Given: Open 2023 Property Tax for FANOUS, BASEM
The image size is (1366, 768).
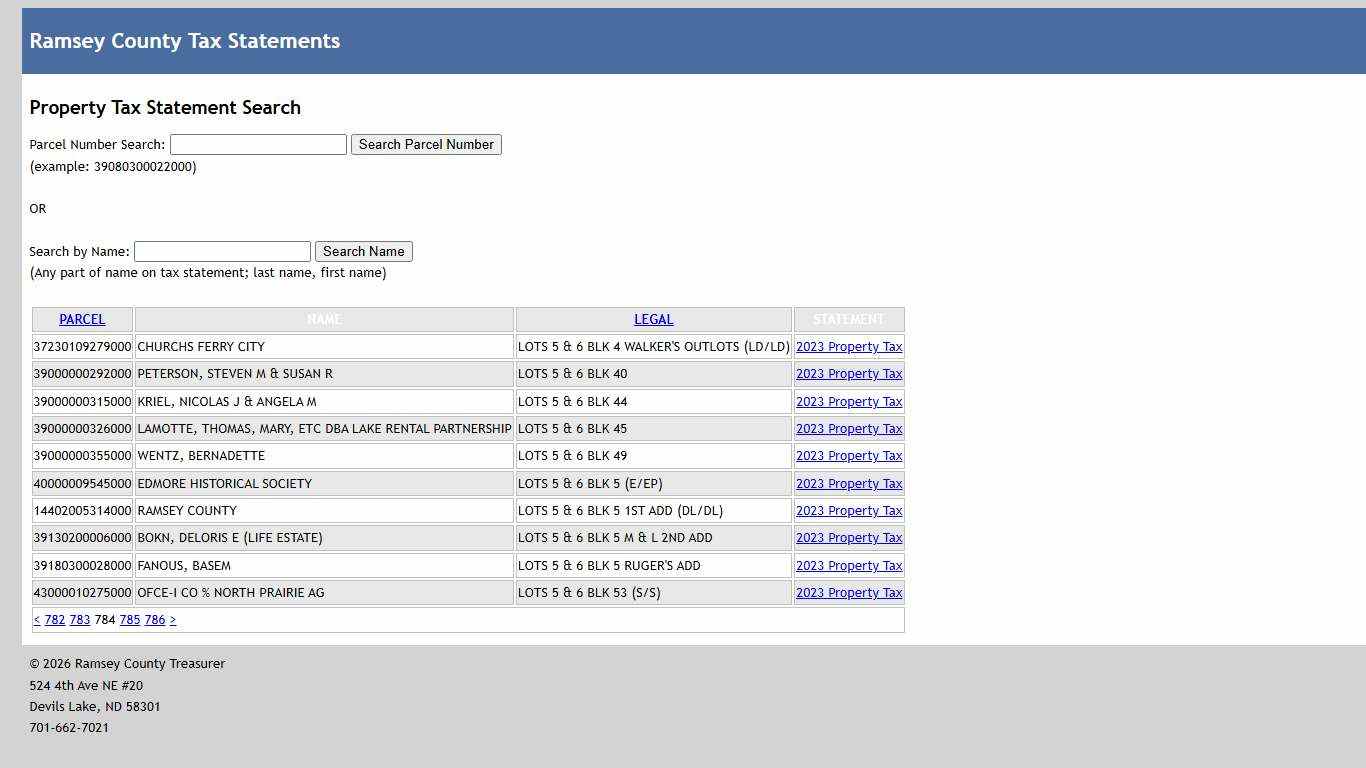Looking at the screenshot, I should (848, 565).
